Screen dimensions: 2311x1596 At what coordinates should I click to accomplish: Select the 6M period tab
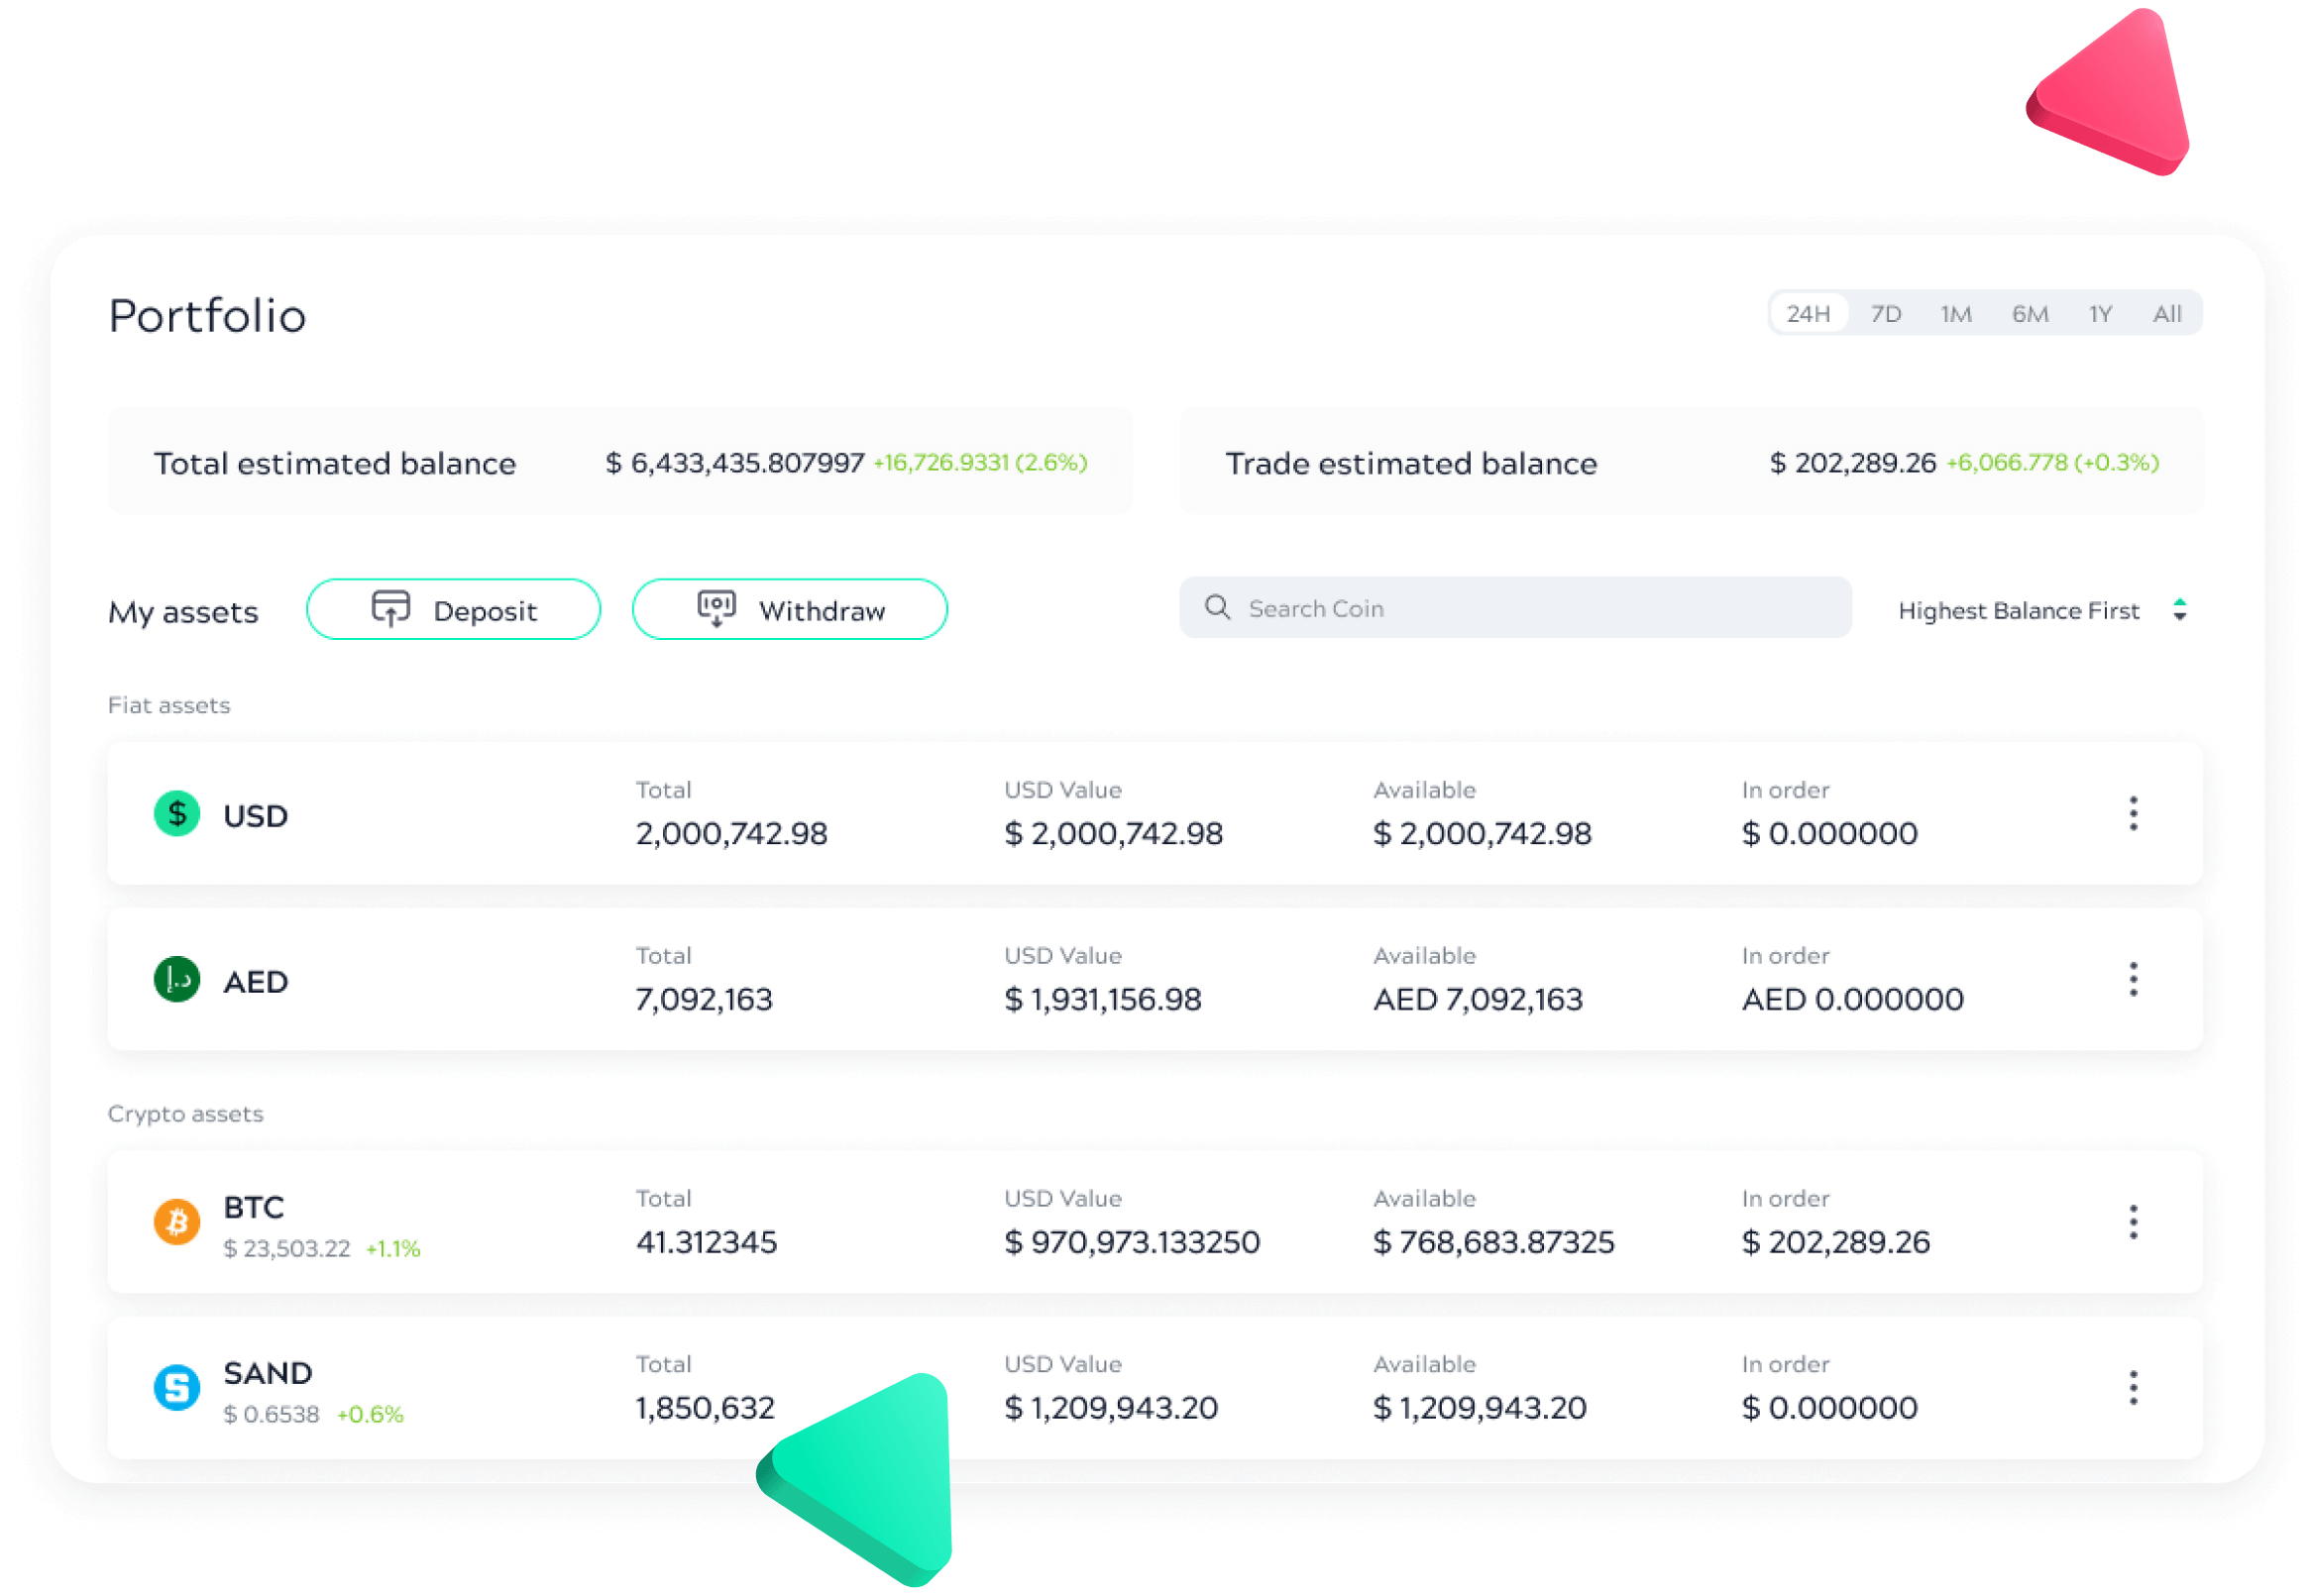(2029, 313)
